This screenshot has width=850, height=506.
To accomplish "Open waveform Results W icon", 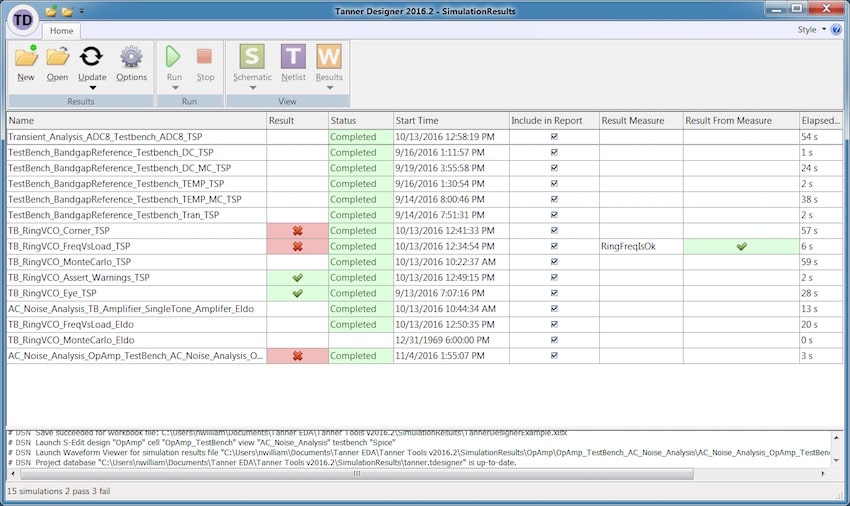I will pyautogui.click(x=329, y=56).
